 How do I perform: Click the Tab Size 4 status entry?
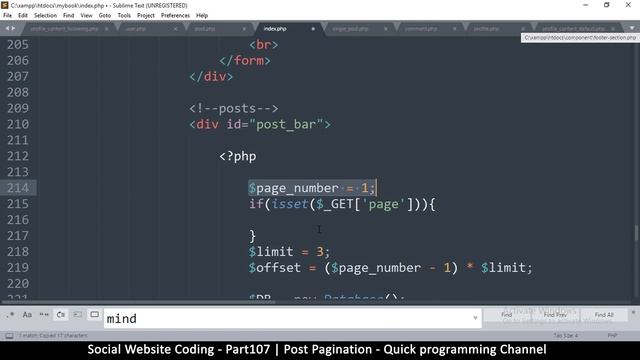tap(565, 336)
